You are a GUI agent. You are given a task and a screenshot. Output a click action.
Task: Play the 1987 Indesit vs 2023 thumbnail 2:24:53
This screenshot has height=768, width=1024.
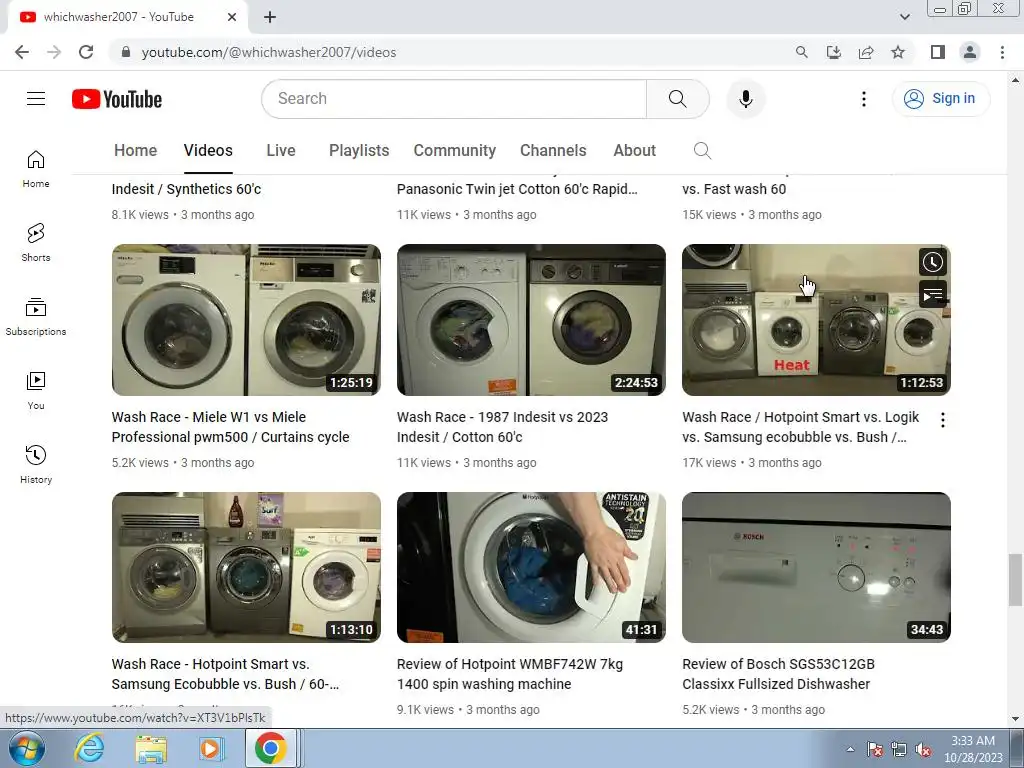[x=531, y=320]
